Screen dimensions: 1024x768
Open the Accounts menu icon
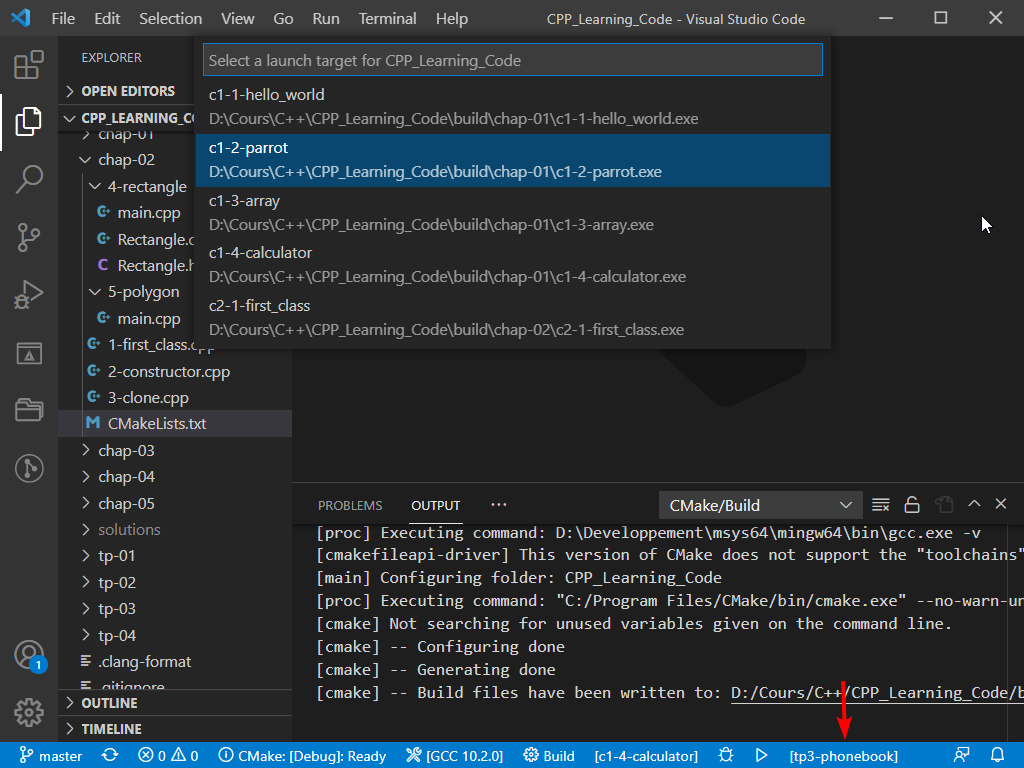point(29,655)
